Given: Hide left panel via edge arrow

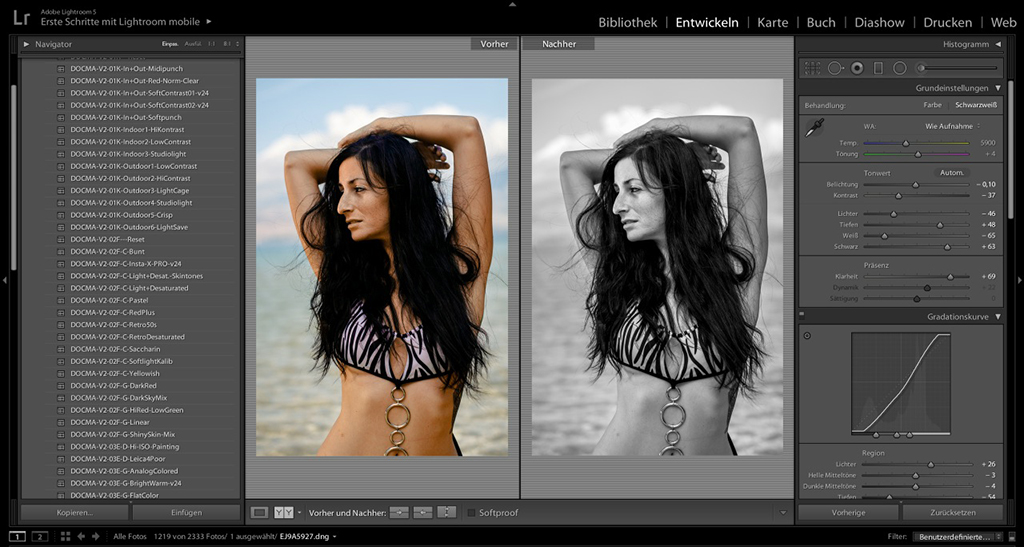Looking at the screenshot, I should pos(5,280).
